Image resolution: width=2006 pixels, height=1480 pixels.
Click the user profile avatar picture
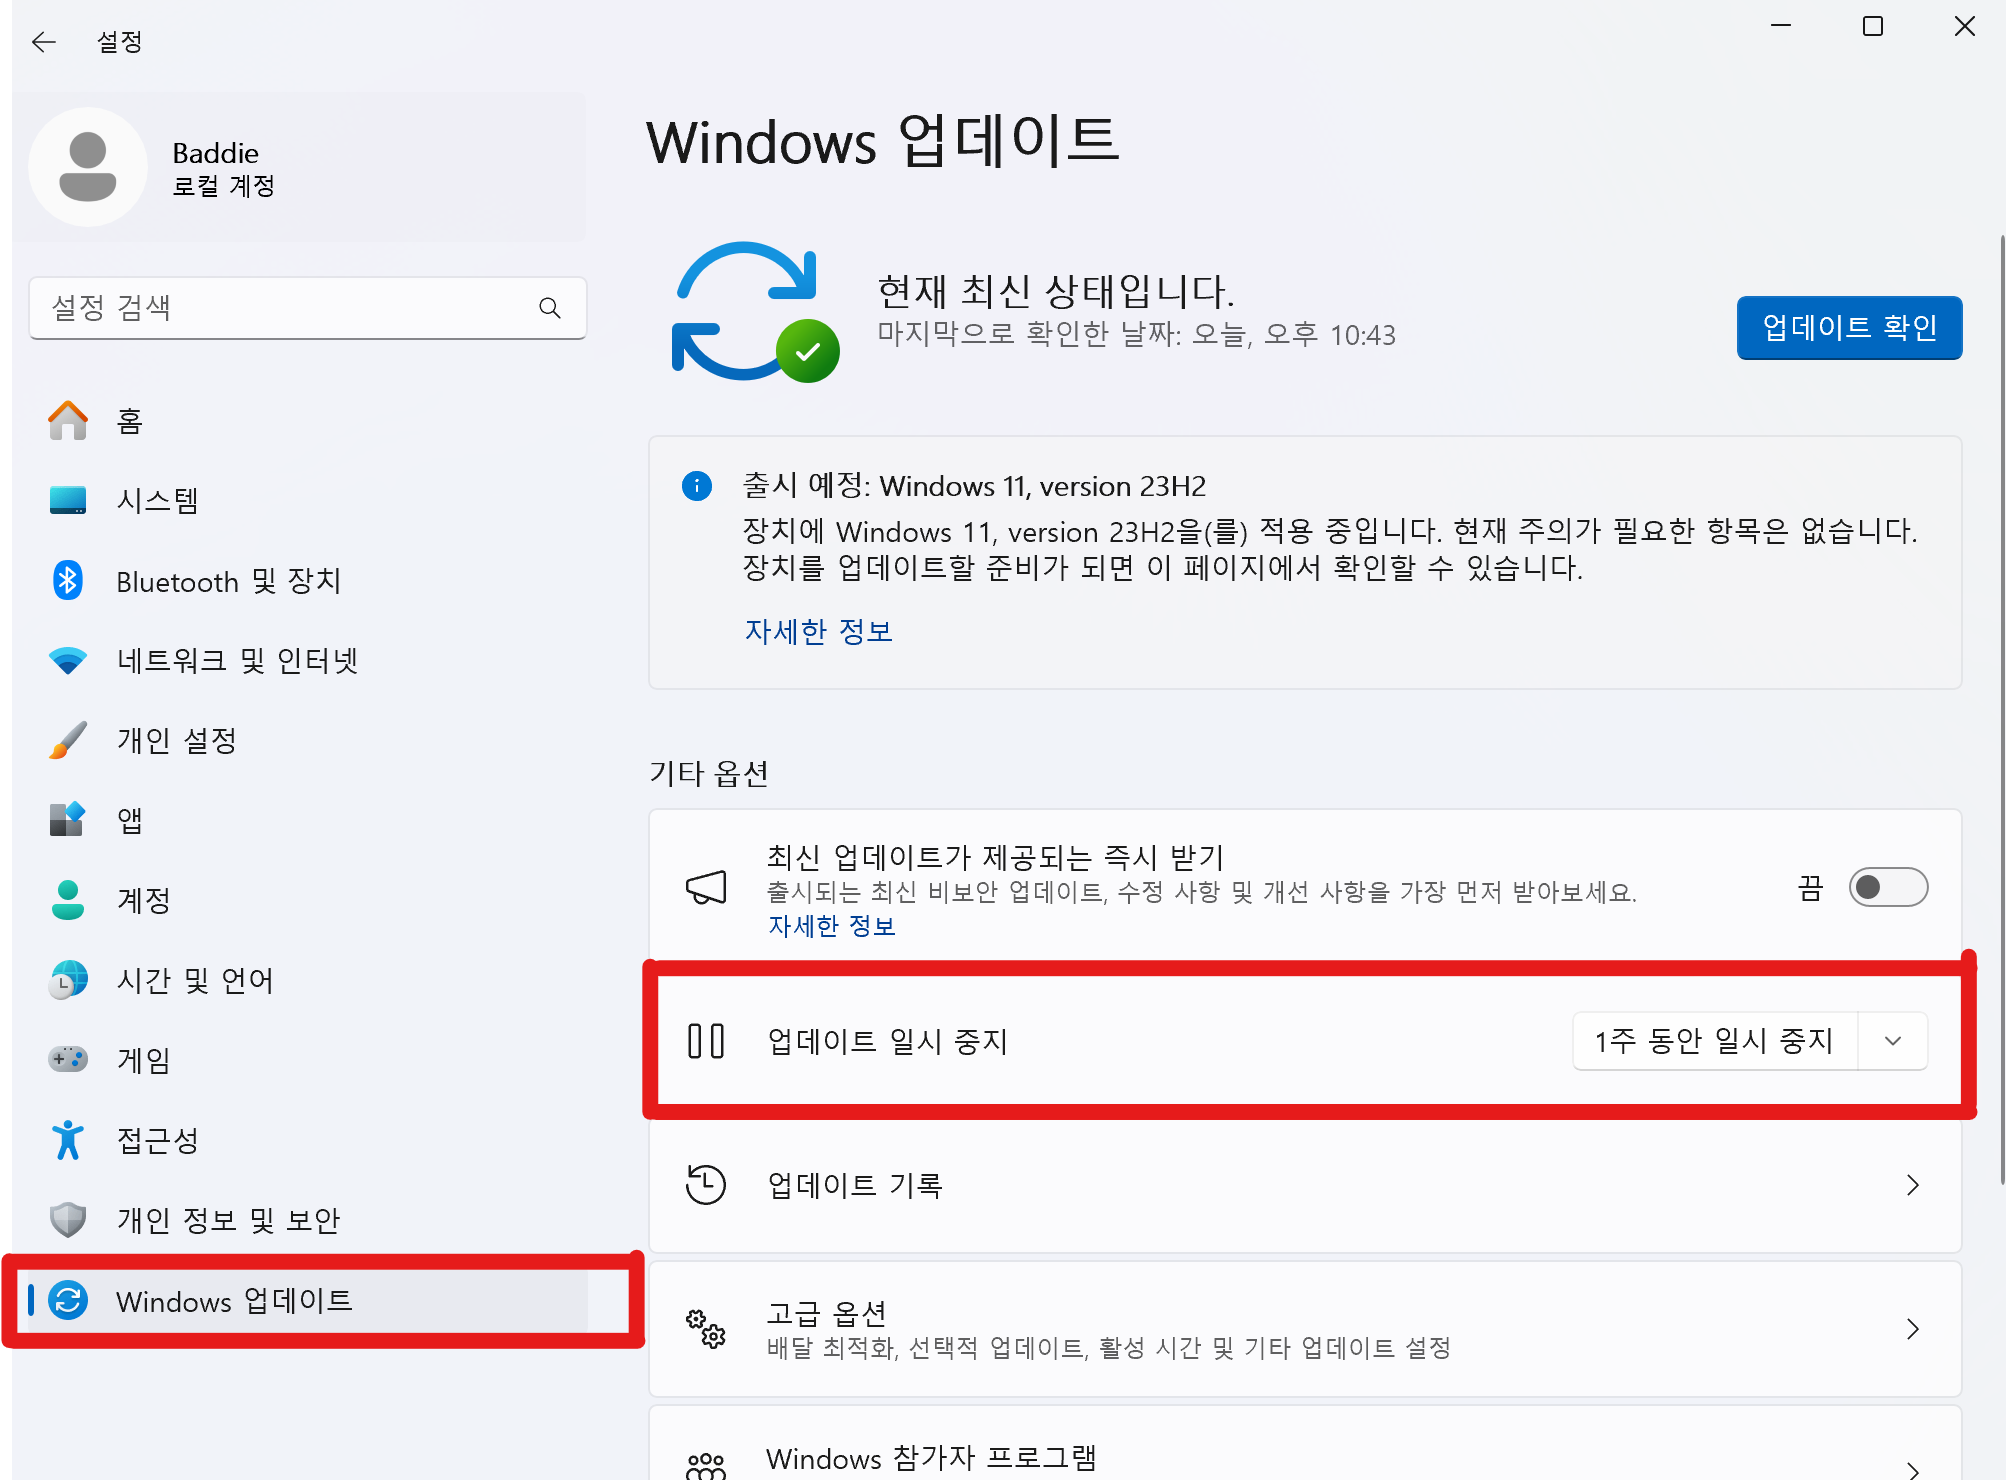pos(88,167)
